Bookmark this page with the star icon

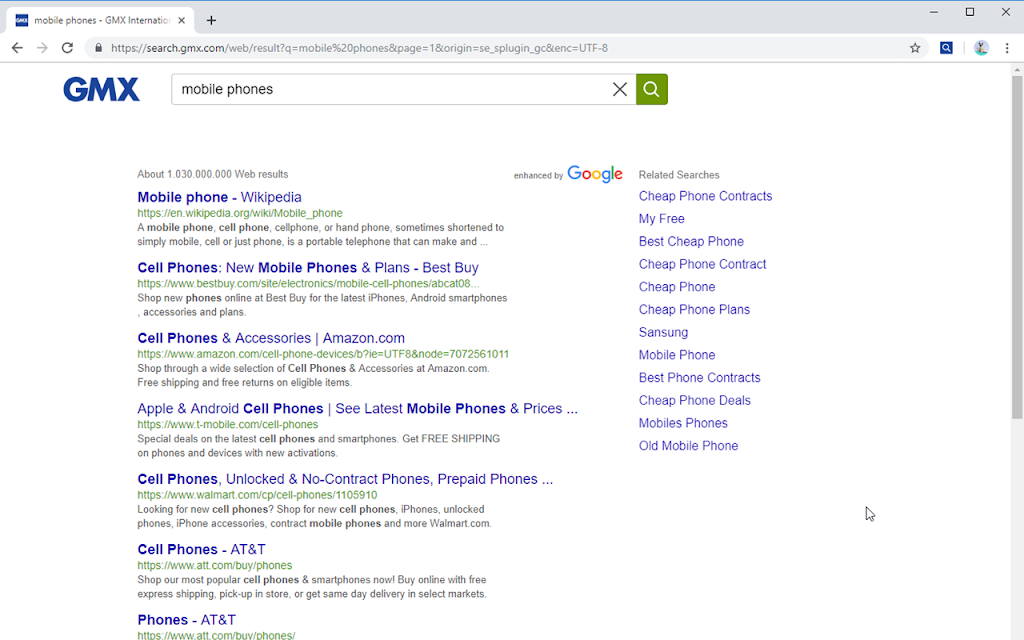click(x=915, y=48)
